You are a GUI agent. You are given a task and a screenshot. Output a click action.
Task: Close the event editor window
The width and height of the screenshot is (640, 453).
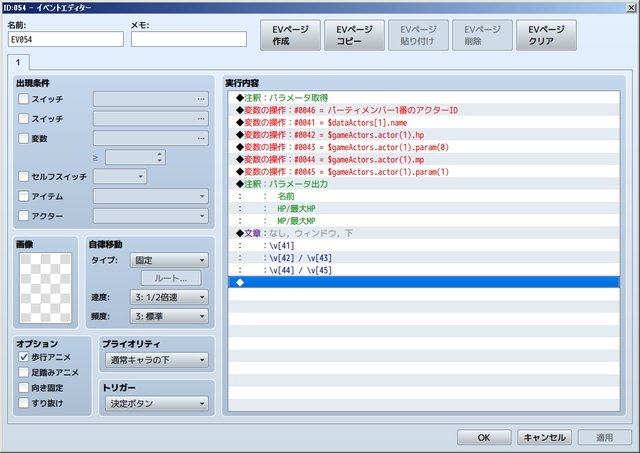pos(631,7)
